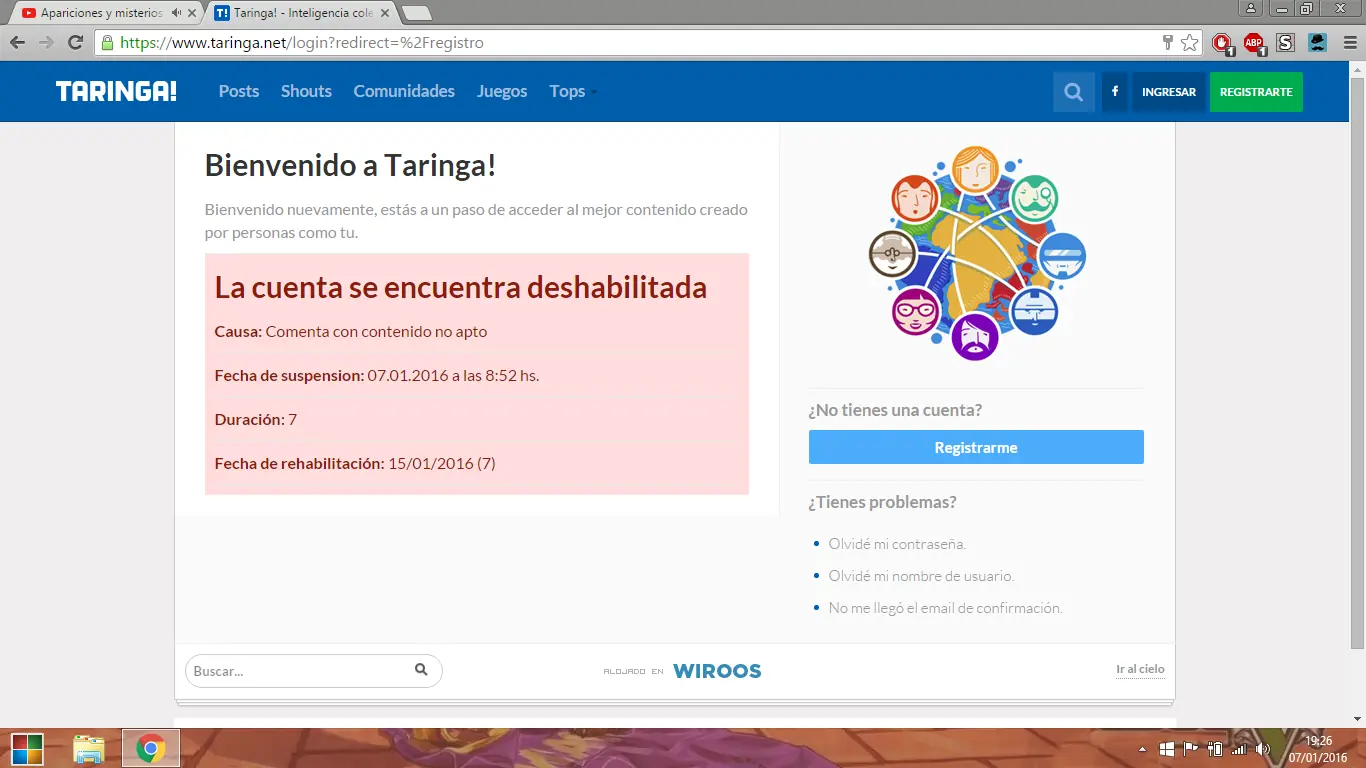This screenshot has width=1366, height=768.
Task: Click the Ir al cielo link
Action: click(x=1140, y=669)
